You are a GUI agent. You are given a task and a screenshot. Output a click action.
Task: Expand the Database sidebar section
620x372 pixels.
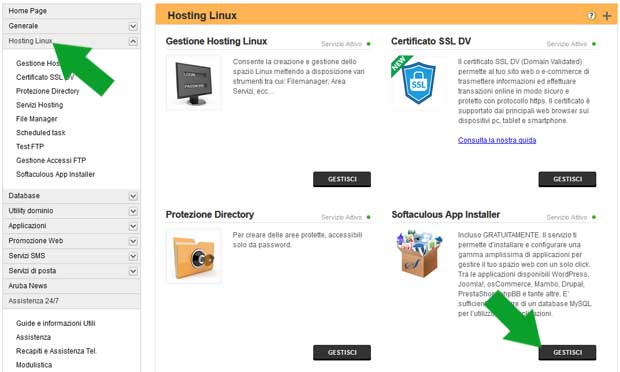(x=133, y=196)
